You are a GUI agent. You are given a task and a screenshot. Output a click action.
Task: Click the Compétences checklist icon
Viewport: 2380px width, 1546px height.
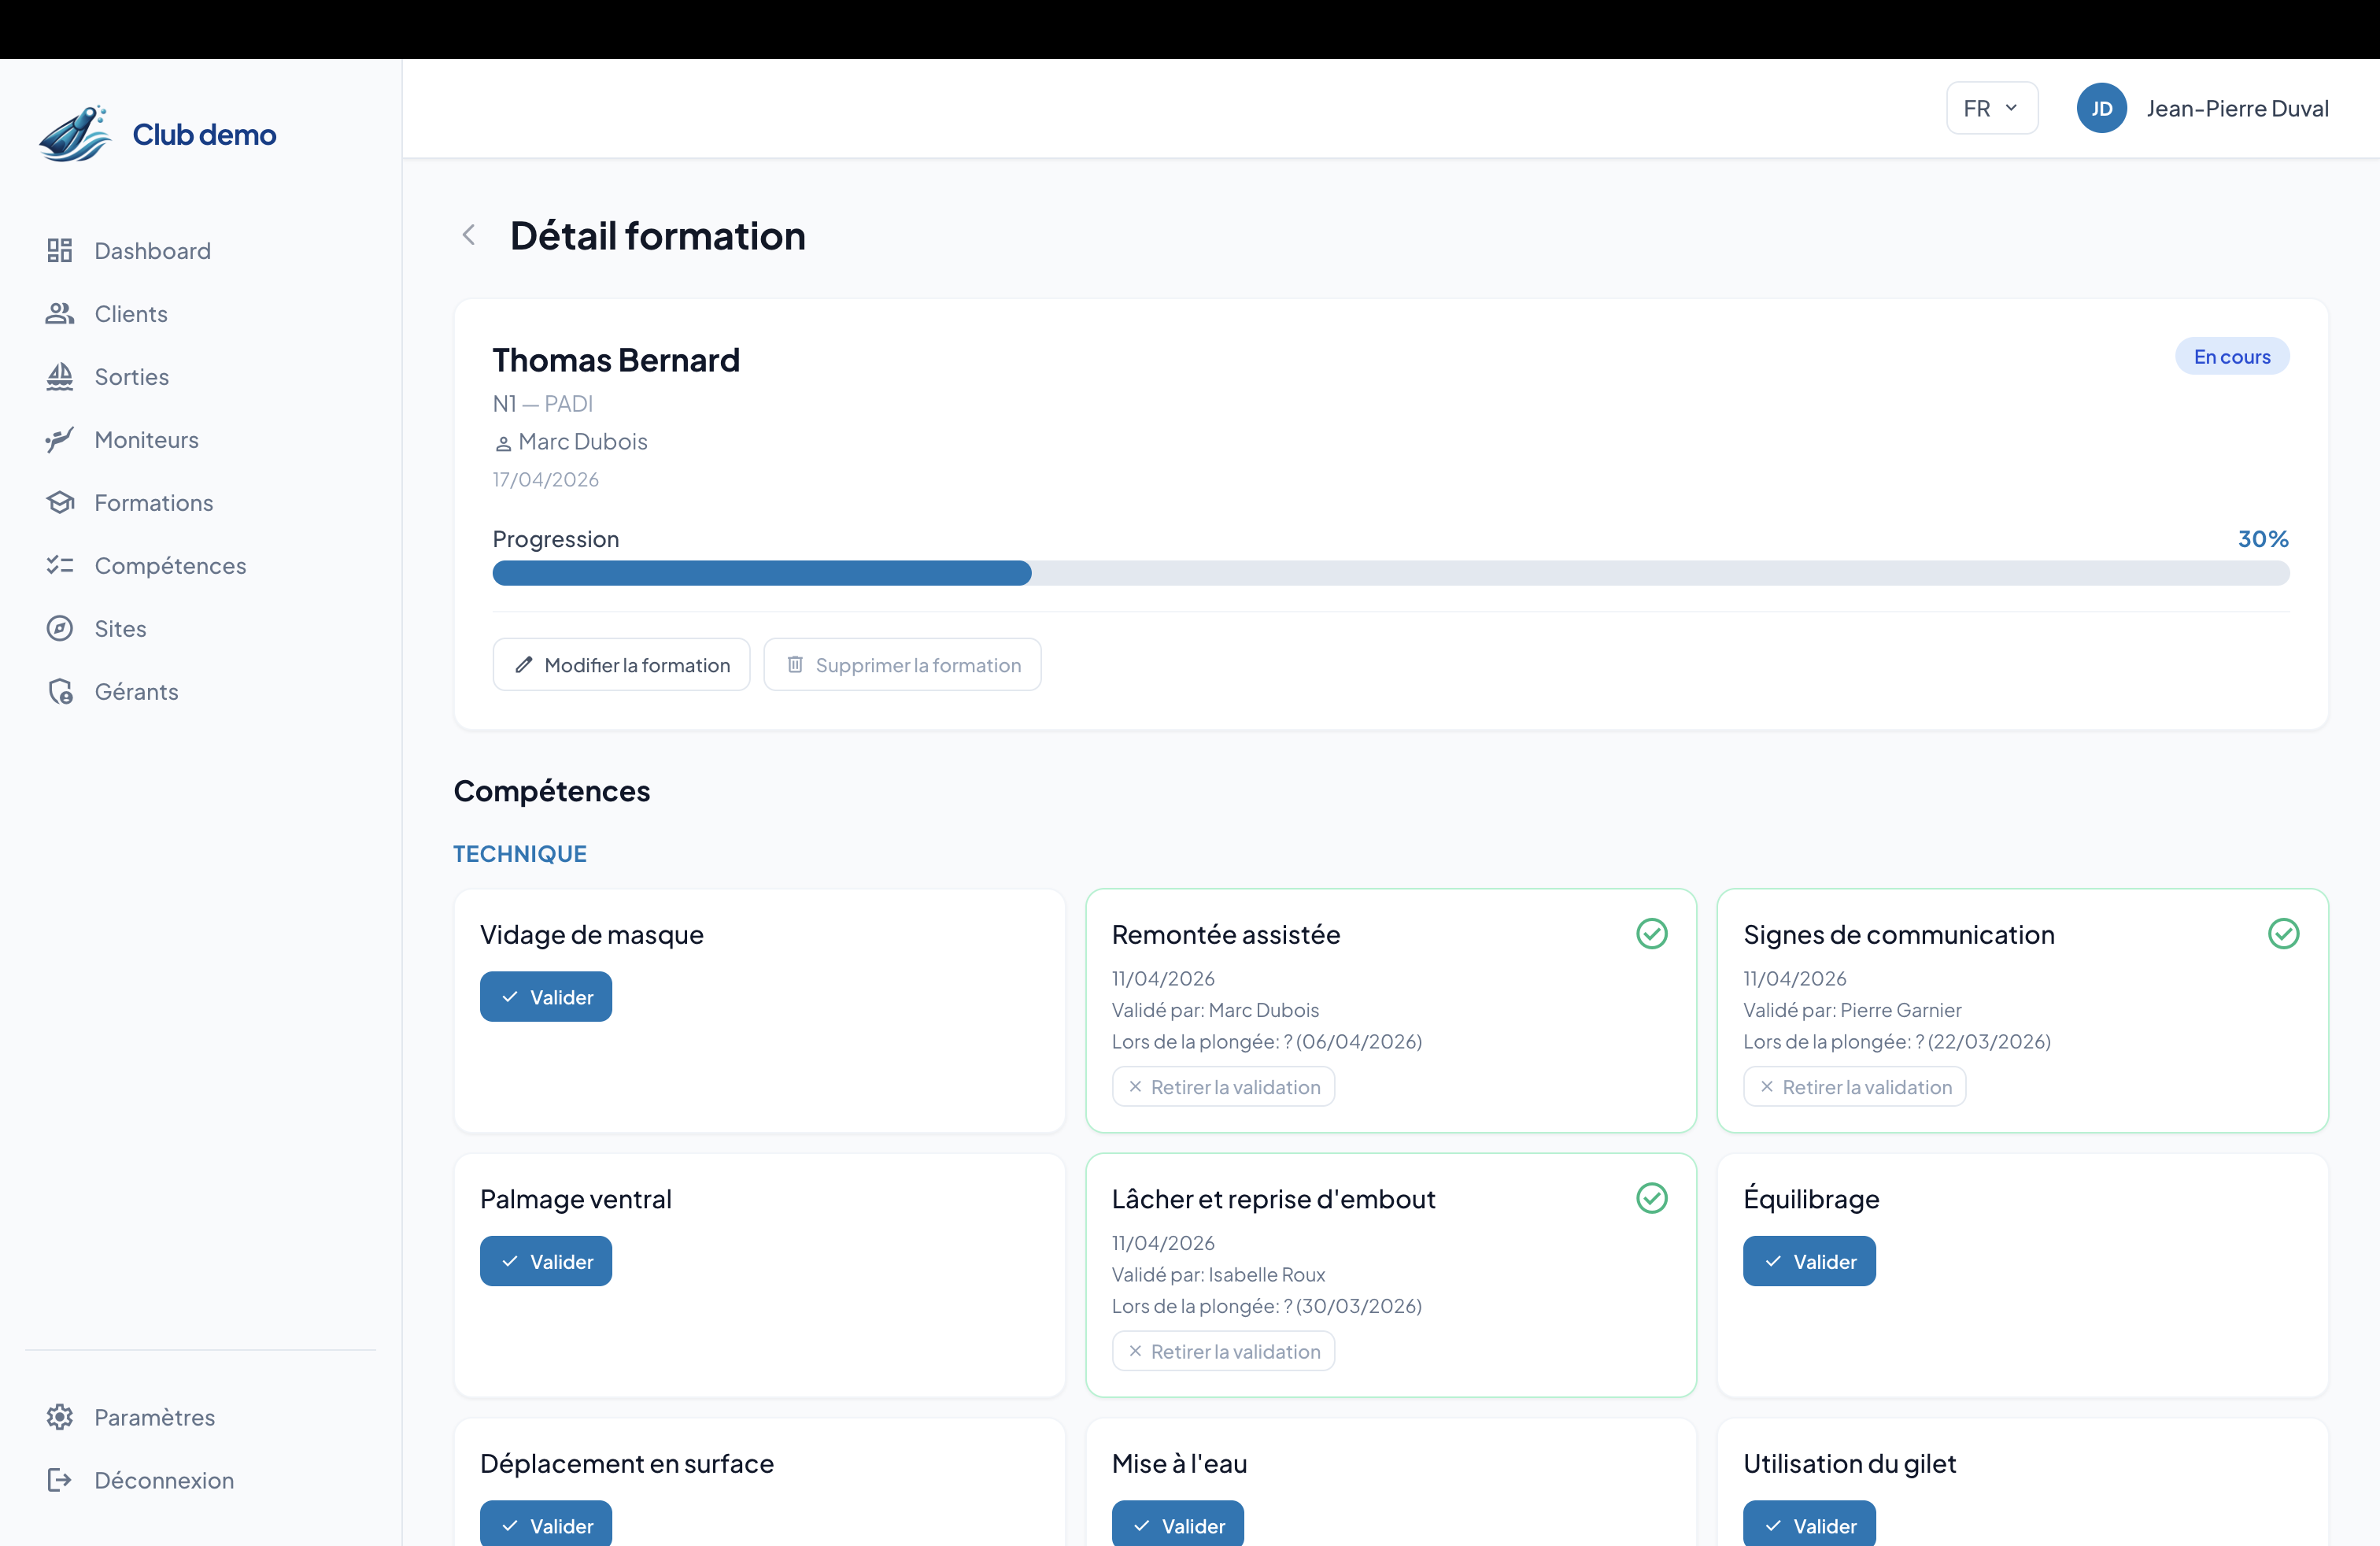60,565
